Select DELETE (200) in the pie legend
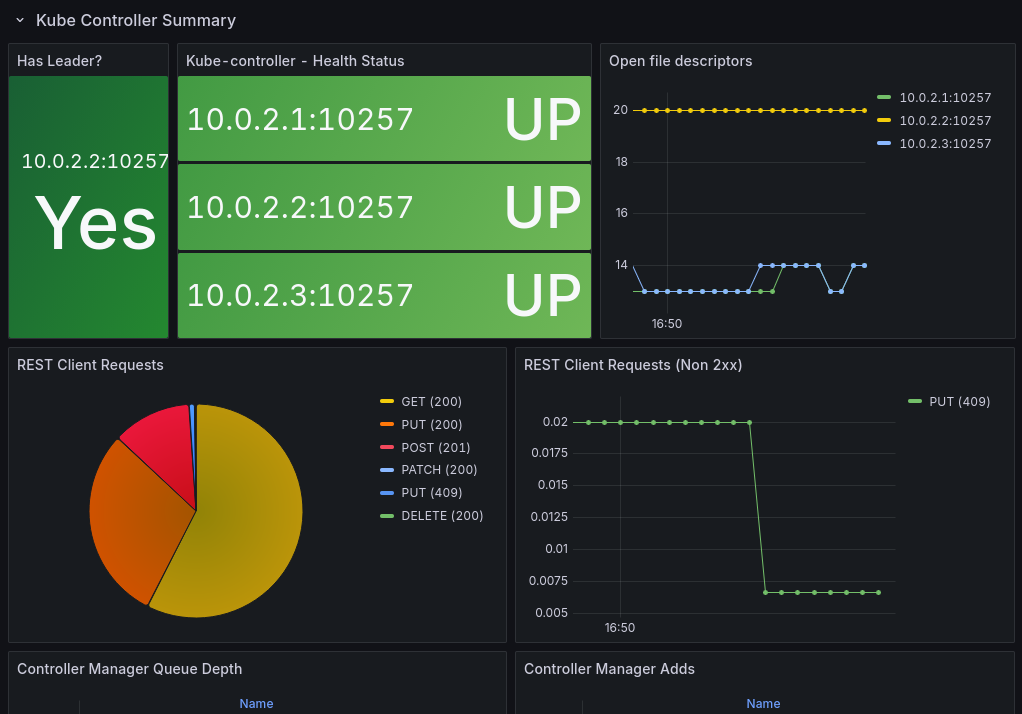Screen dimensions: 1022x714 click(x=442, y=515)
